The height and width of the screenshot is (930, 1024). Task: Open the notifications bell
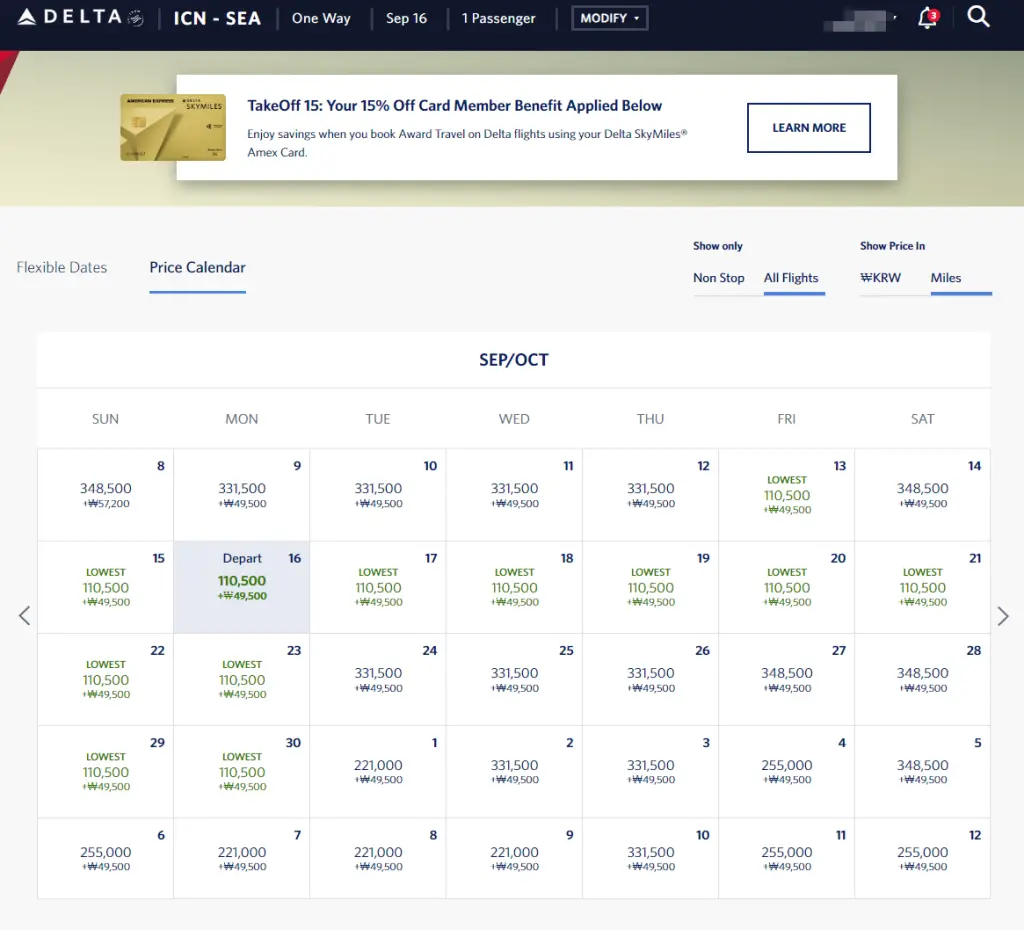pos(927,18)
